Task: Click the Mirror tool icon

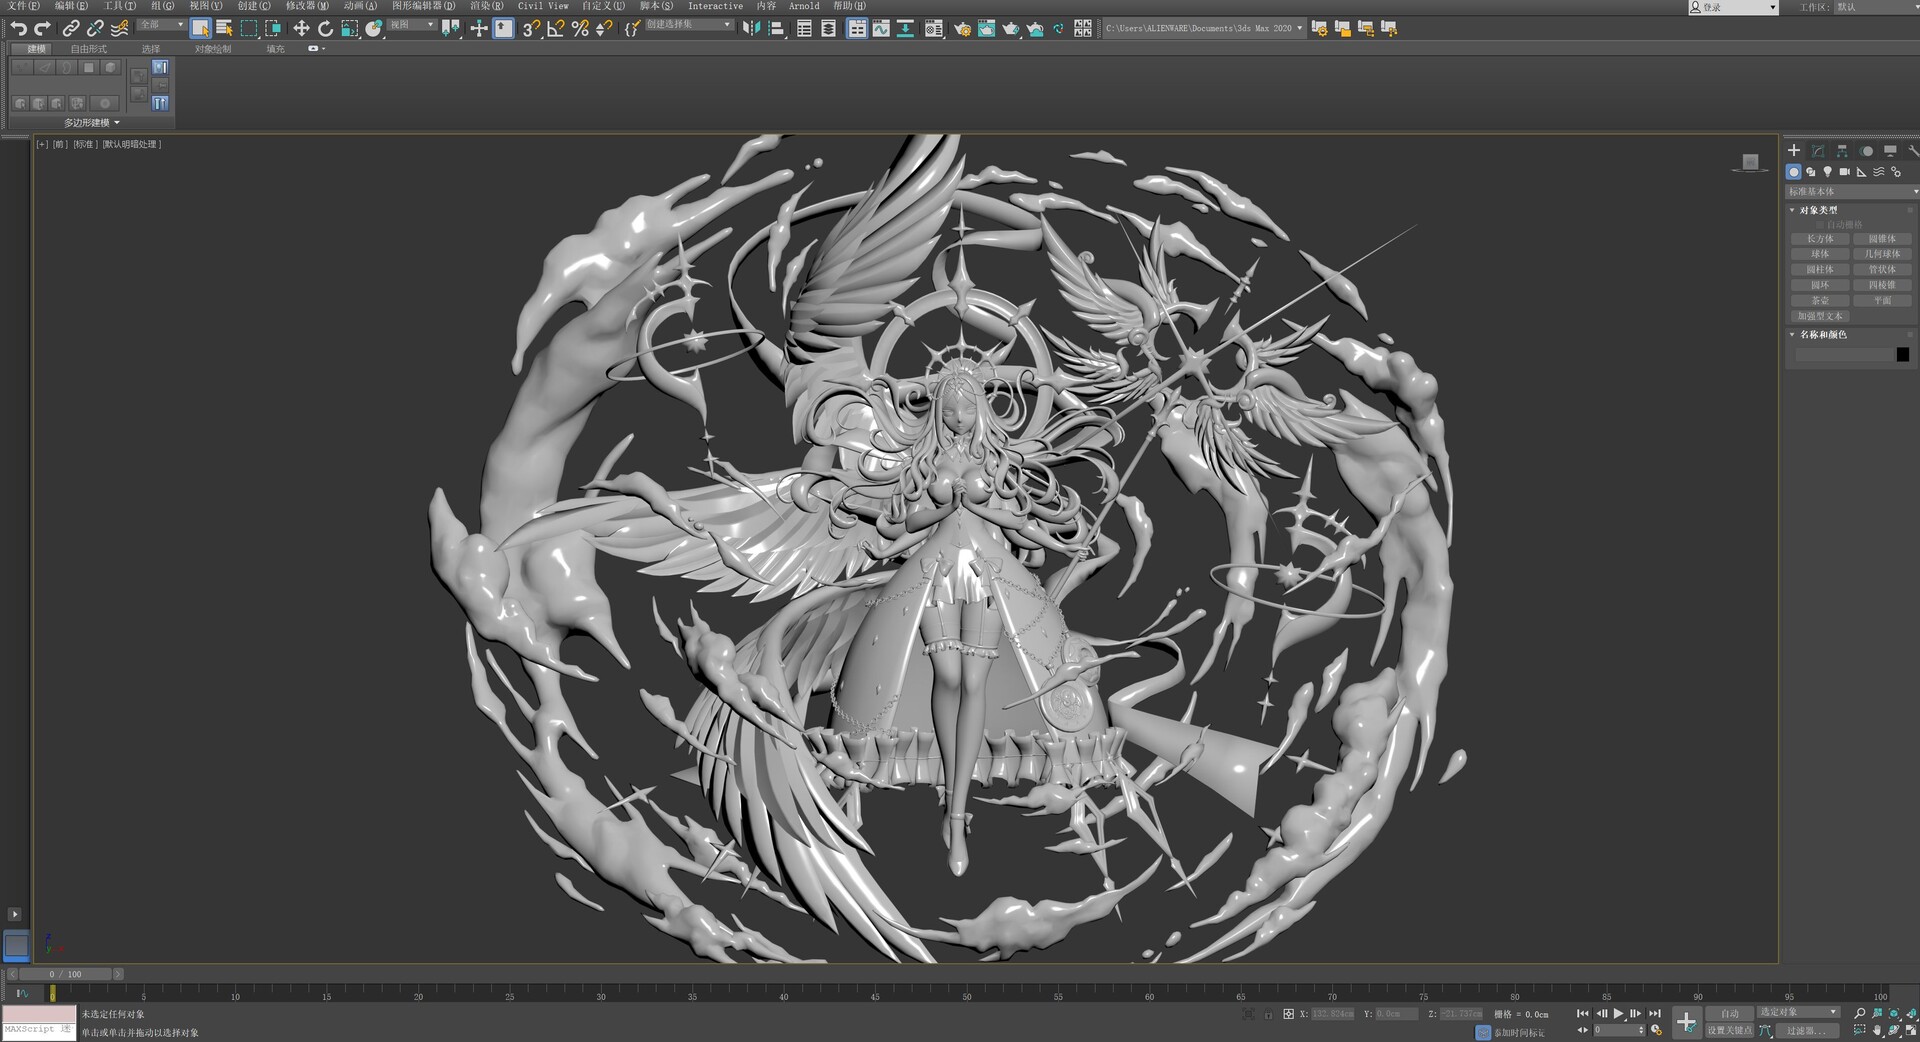Action: [x=751, y=29]
